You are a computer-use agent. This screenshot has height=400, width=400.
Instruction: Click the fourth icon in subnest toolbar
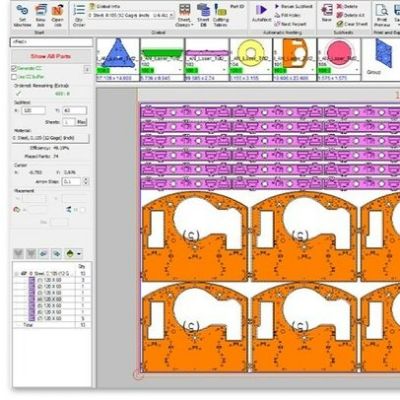tap(56, 254)
